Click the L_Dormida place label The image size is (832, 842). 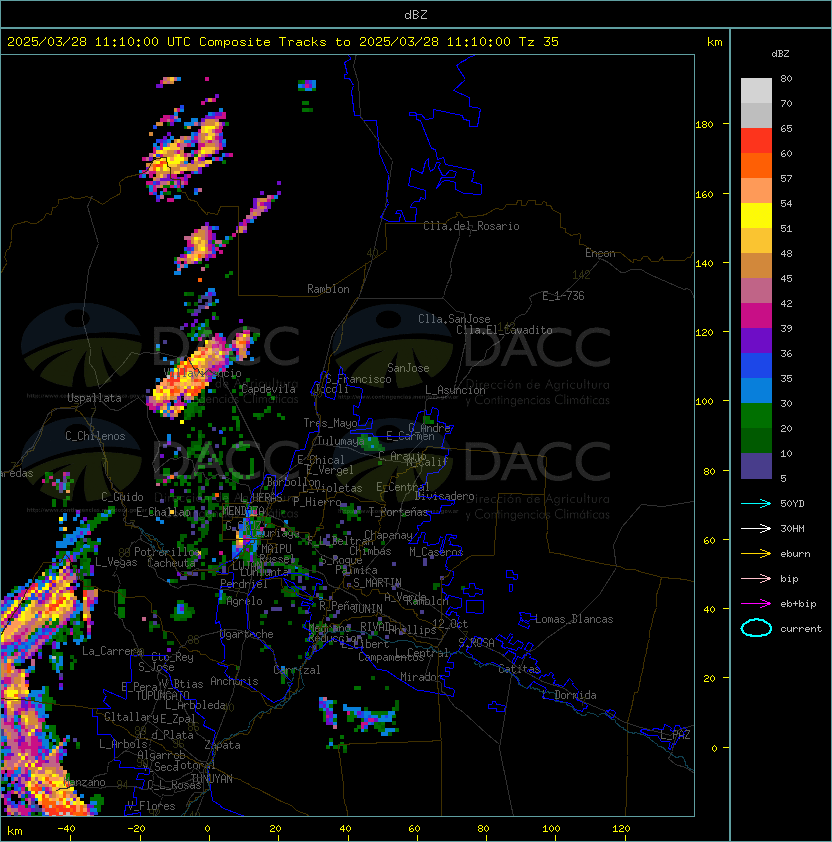tap(569, 695)
